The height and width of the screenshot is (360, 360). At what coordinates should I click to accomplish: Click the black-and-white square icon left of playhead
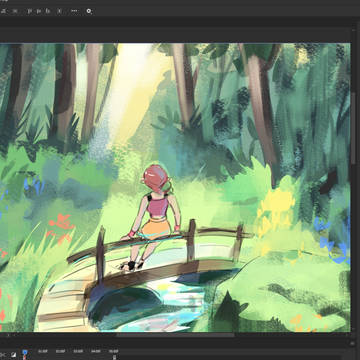(x=14, y=355)
